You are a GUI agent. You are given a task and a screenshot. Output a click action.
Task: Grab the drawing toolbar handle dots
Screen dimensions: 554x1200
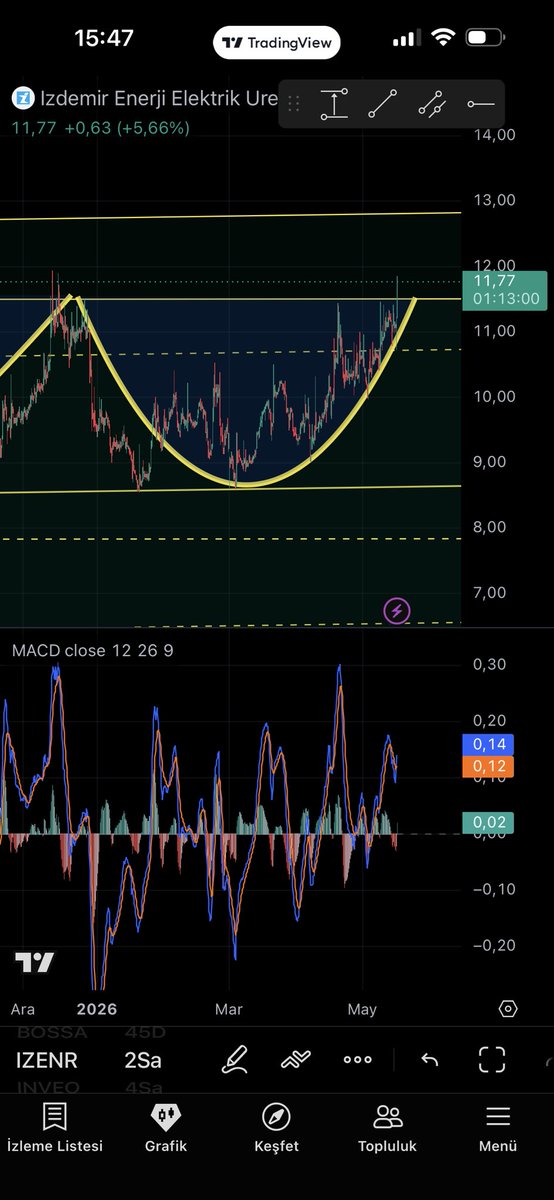click(294, 104)
